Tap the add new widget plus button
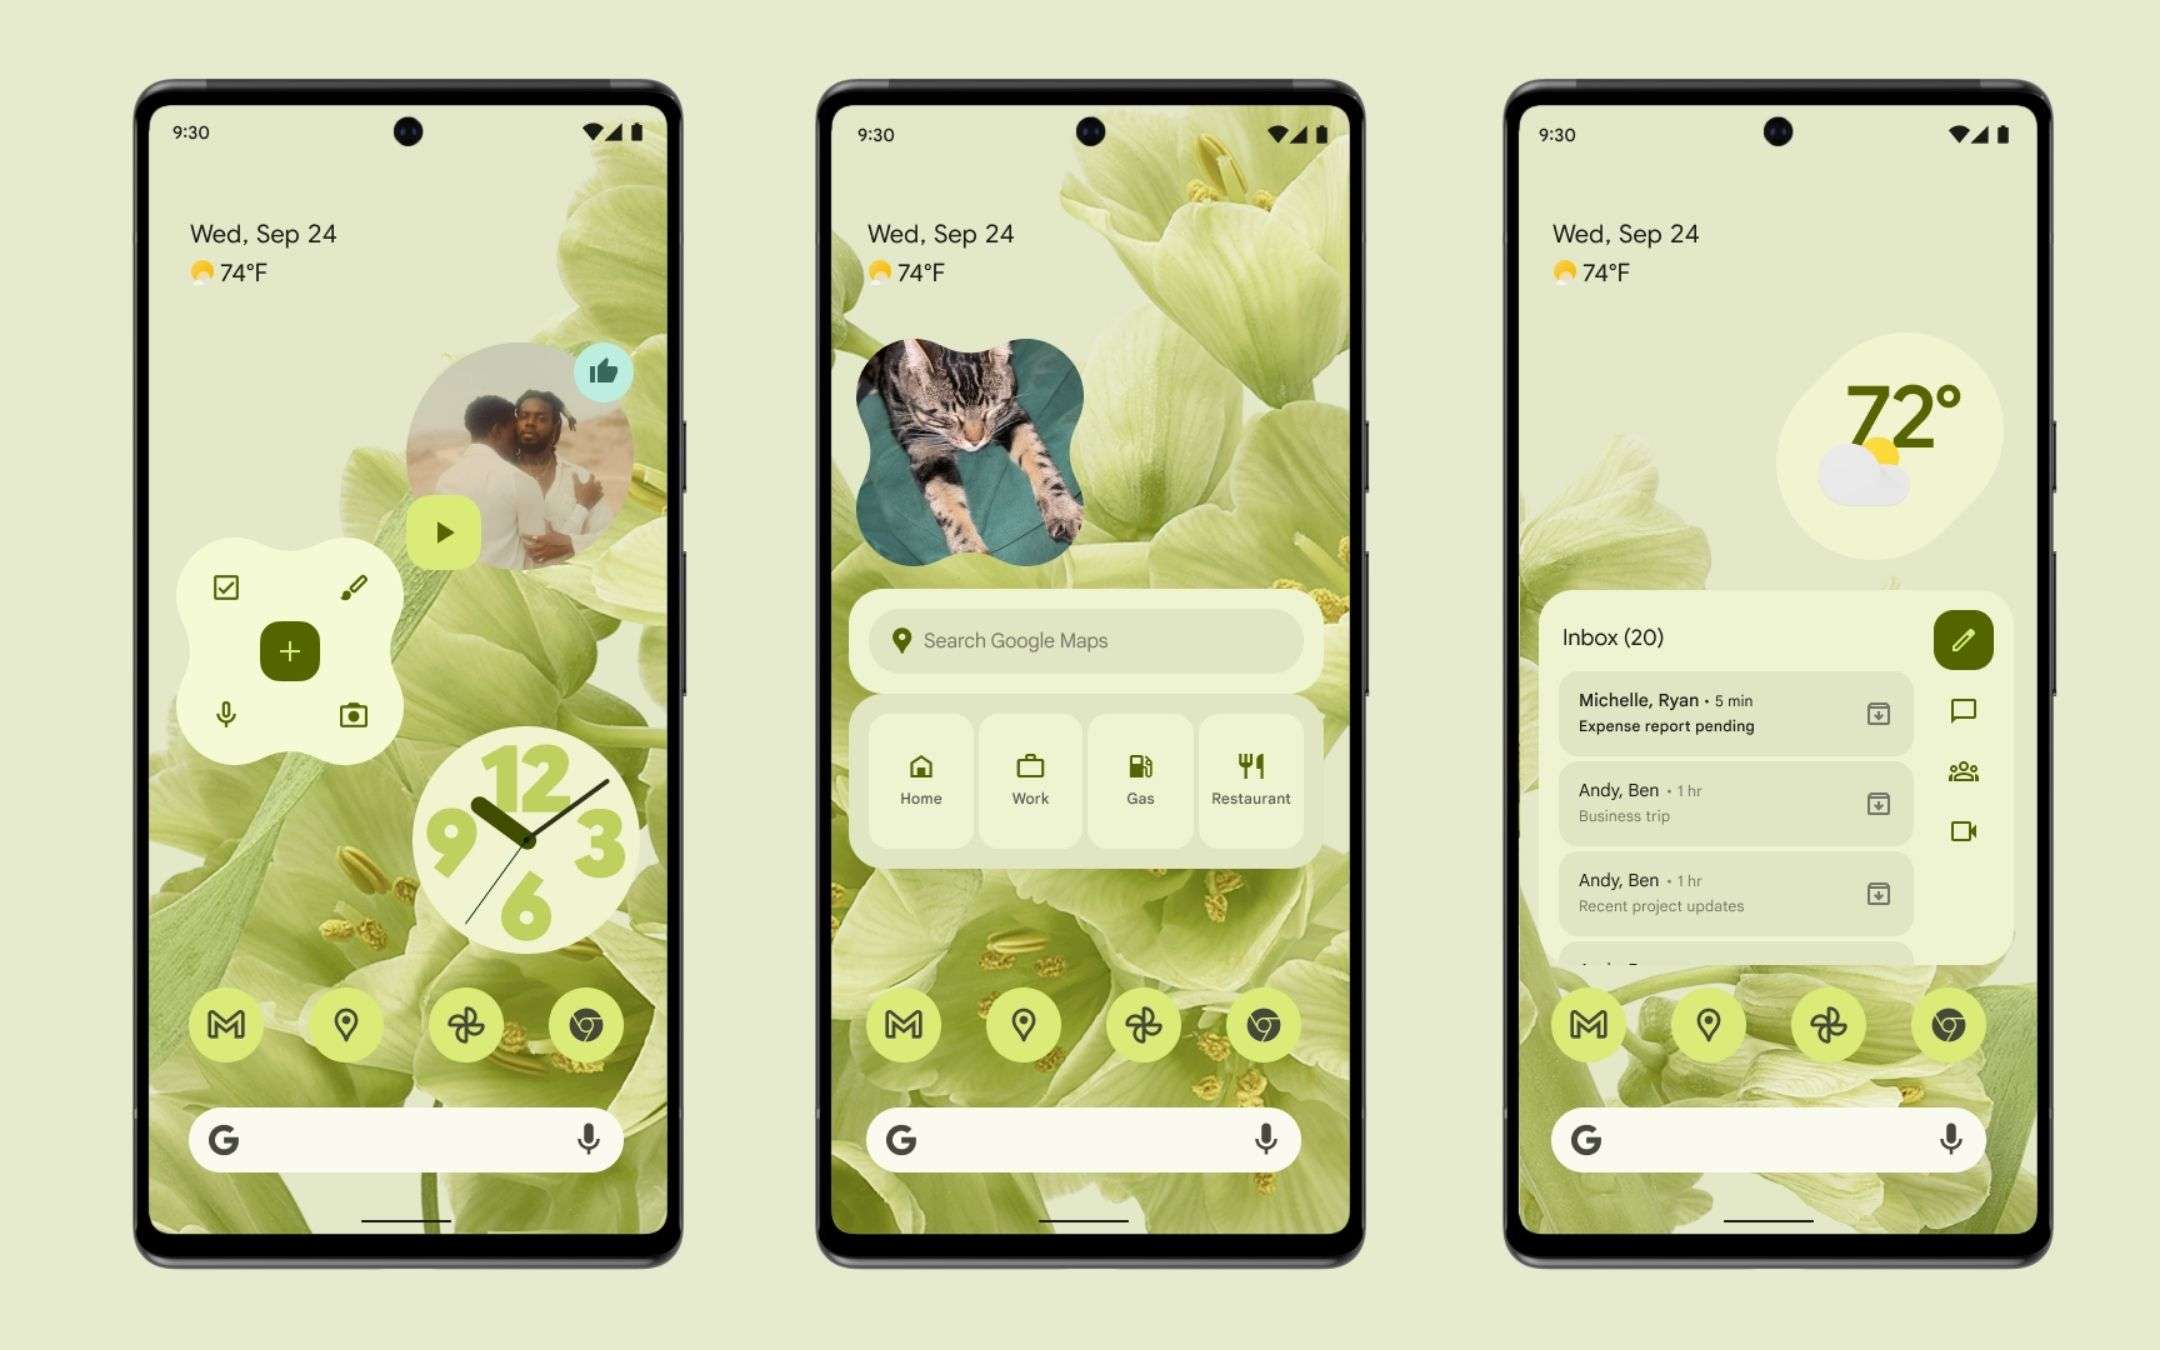This screenshot has width=2160, height=1350. [x=286, y=650]
